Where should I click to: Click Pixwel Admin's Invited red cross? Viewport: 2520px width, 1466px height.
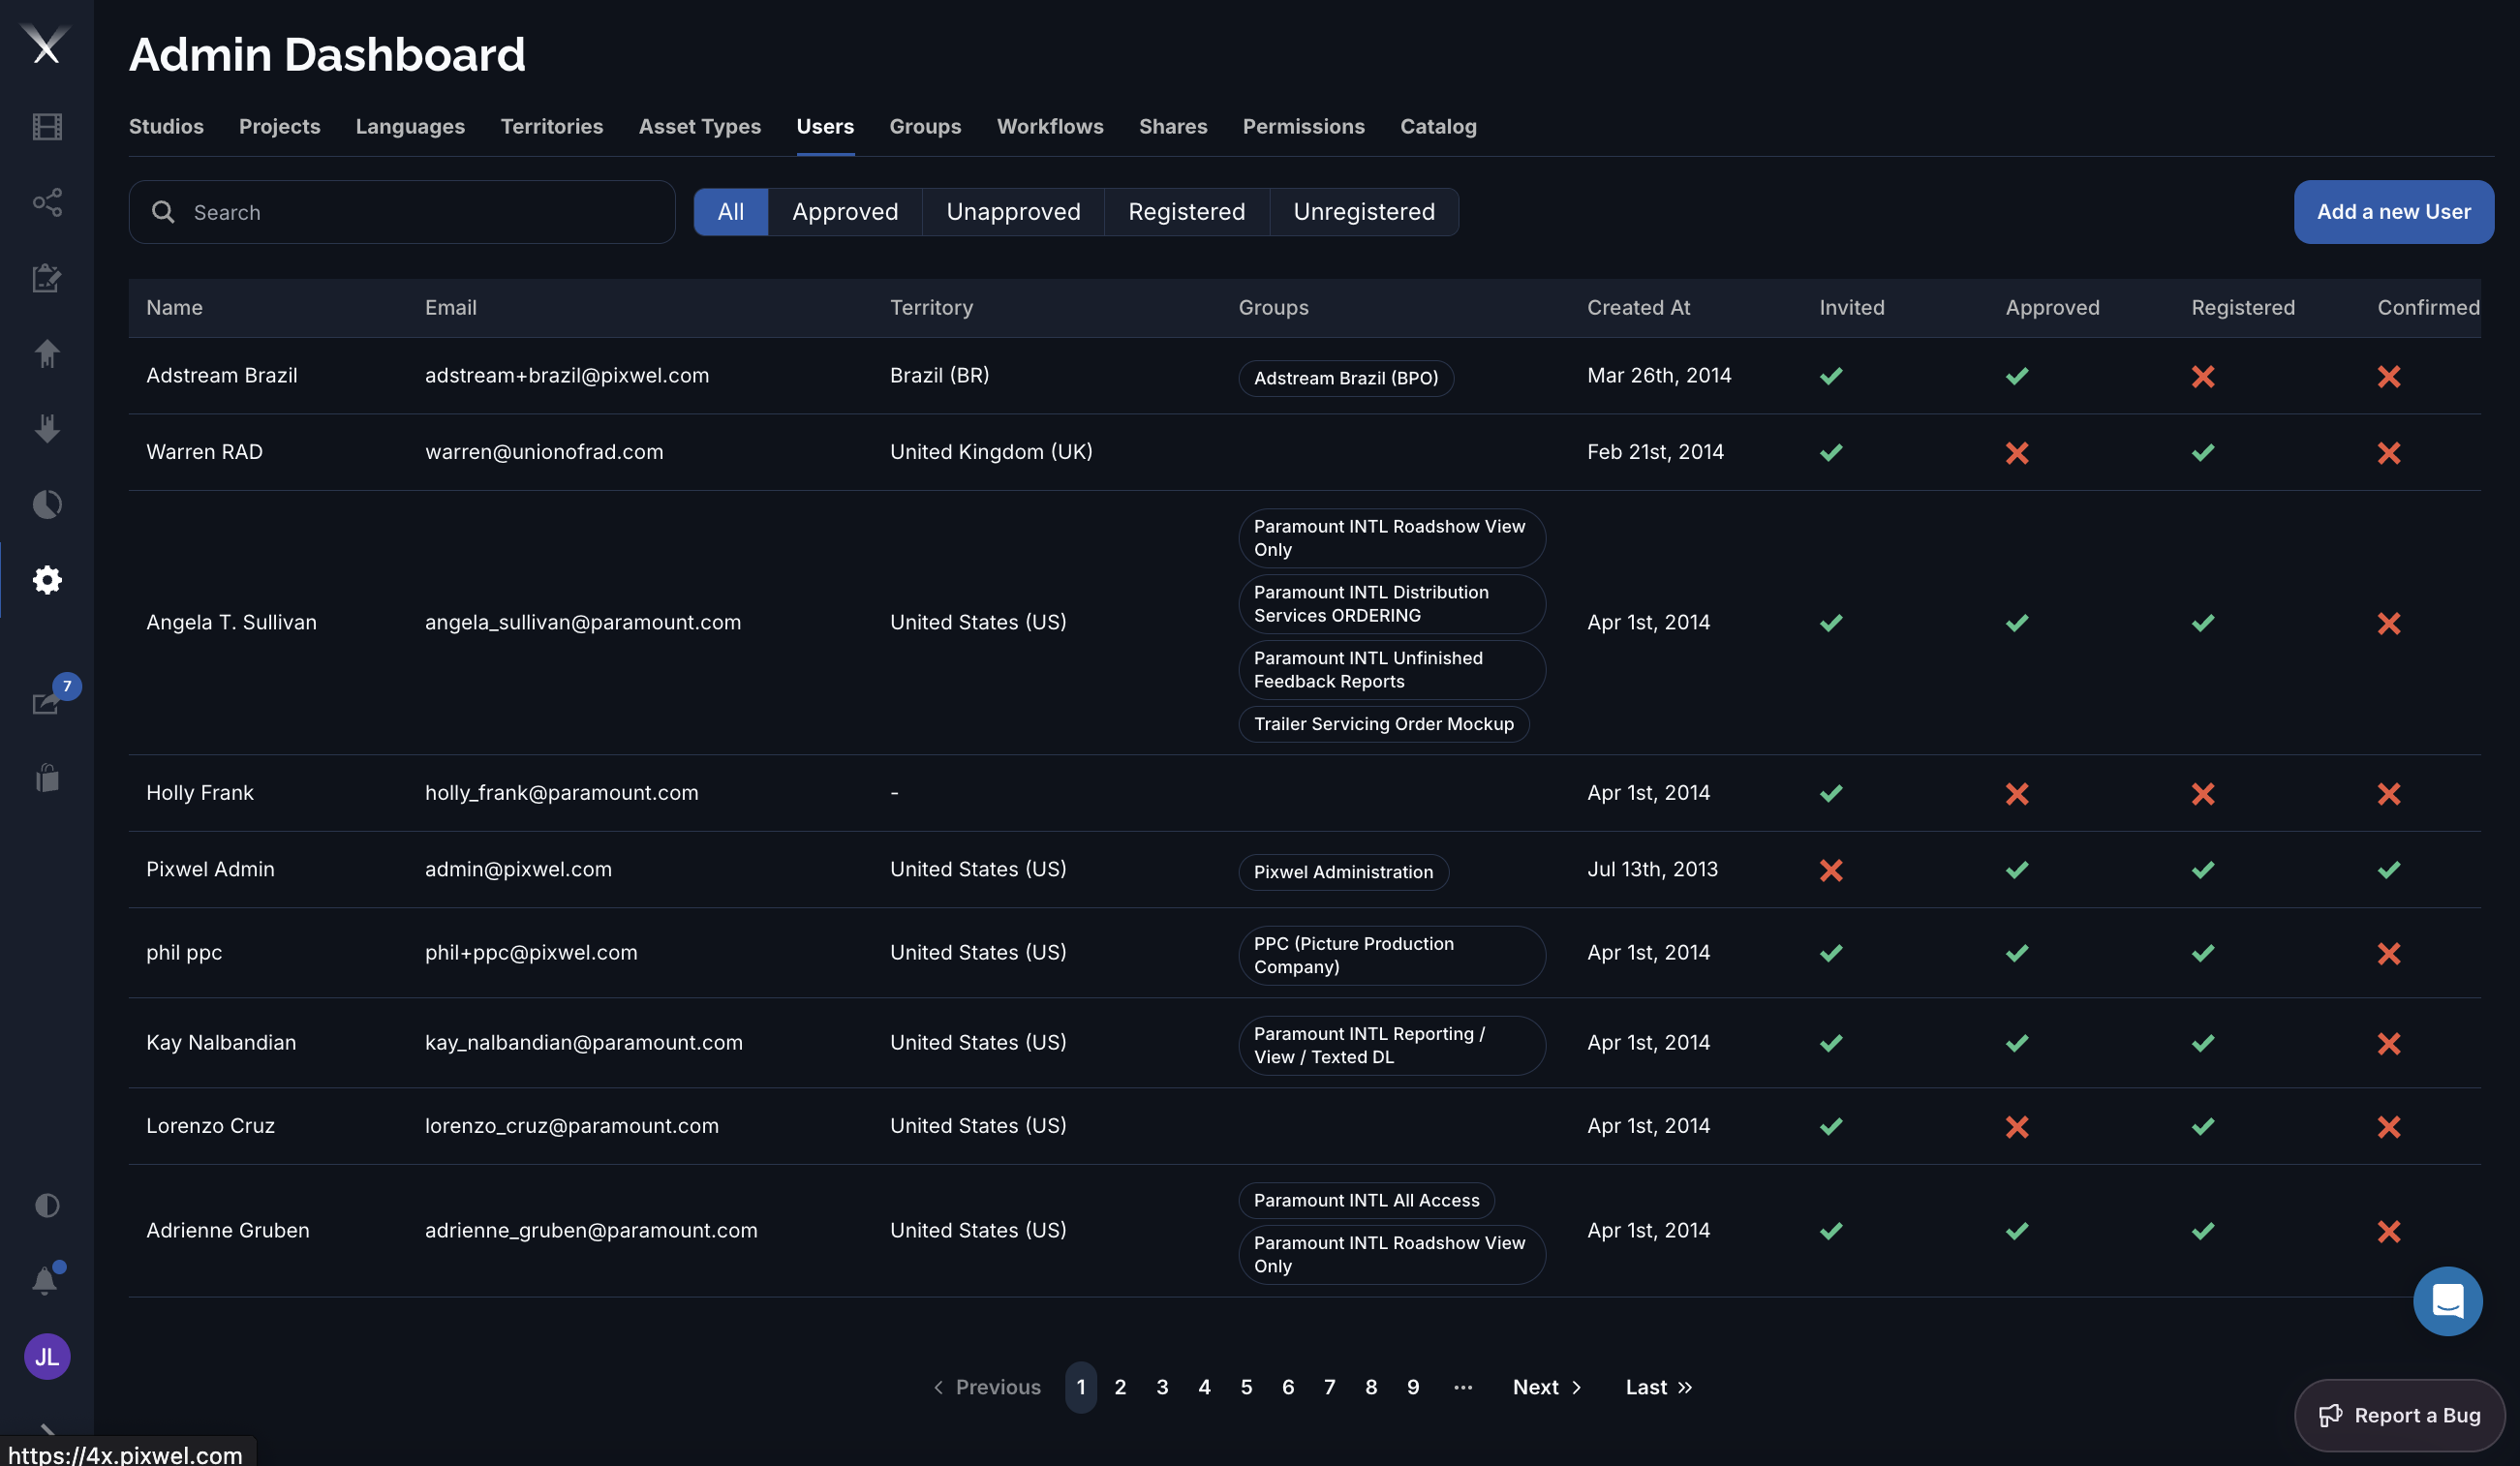(x=1831, y=870)
